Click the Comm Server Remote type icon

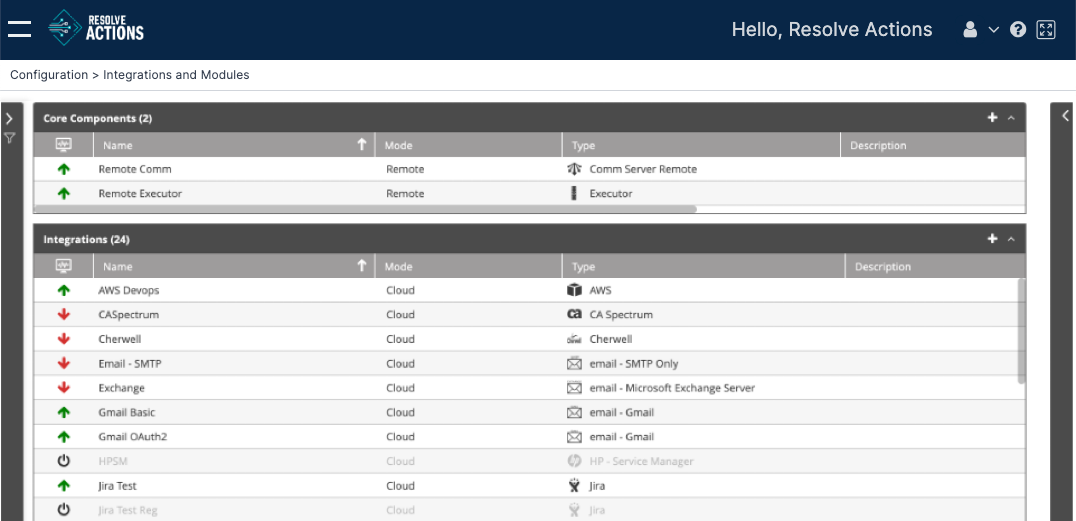[574, 169]
